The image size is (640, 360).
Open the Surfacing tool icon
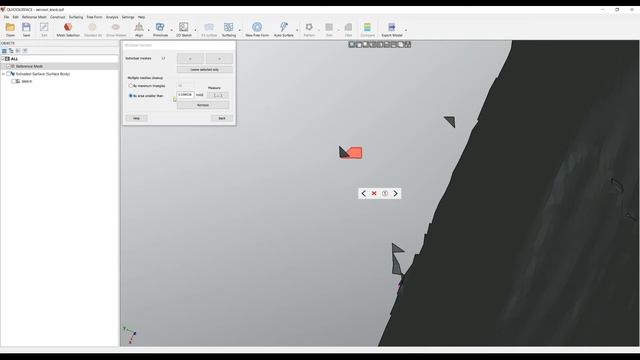[x=229, y=27]
